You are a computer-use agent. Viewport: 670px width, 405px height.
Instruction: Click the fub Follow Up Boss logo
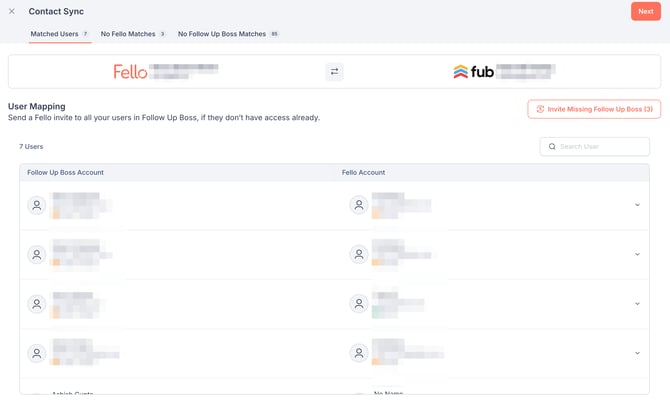coord(473,72)
